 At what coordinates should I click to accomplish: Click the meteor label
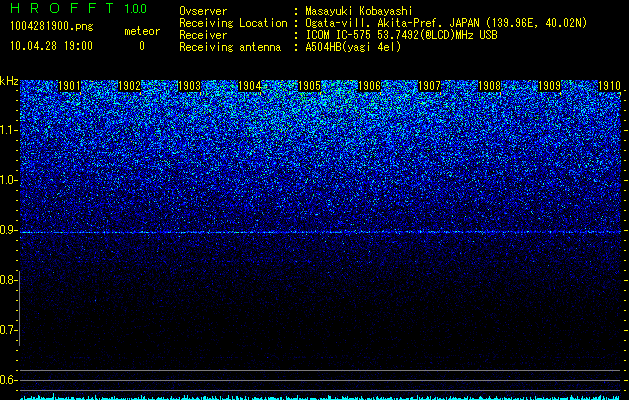pyautogui.click(x=142, y=31)
